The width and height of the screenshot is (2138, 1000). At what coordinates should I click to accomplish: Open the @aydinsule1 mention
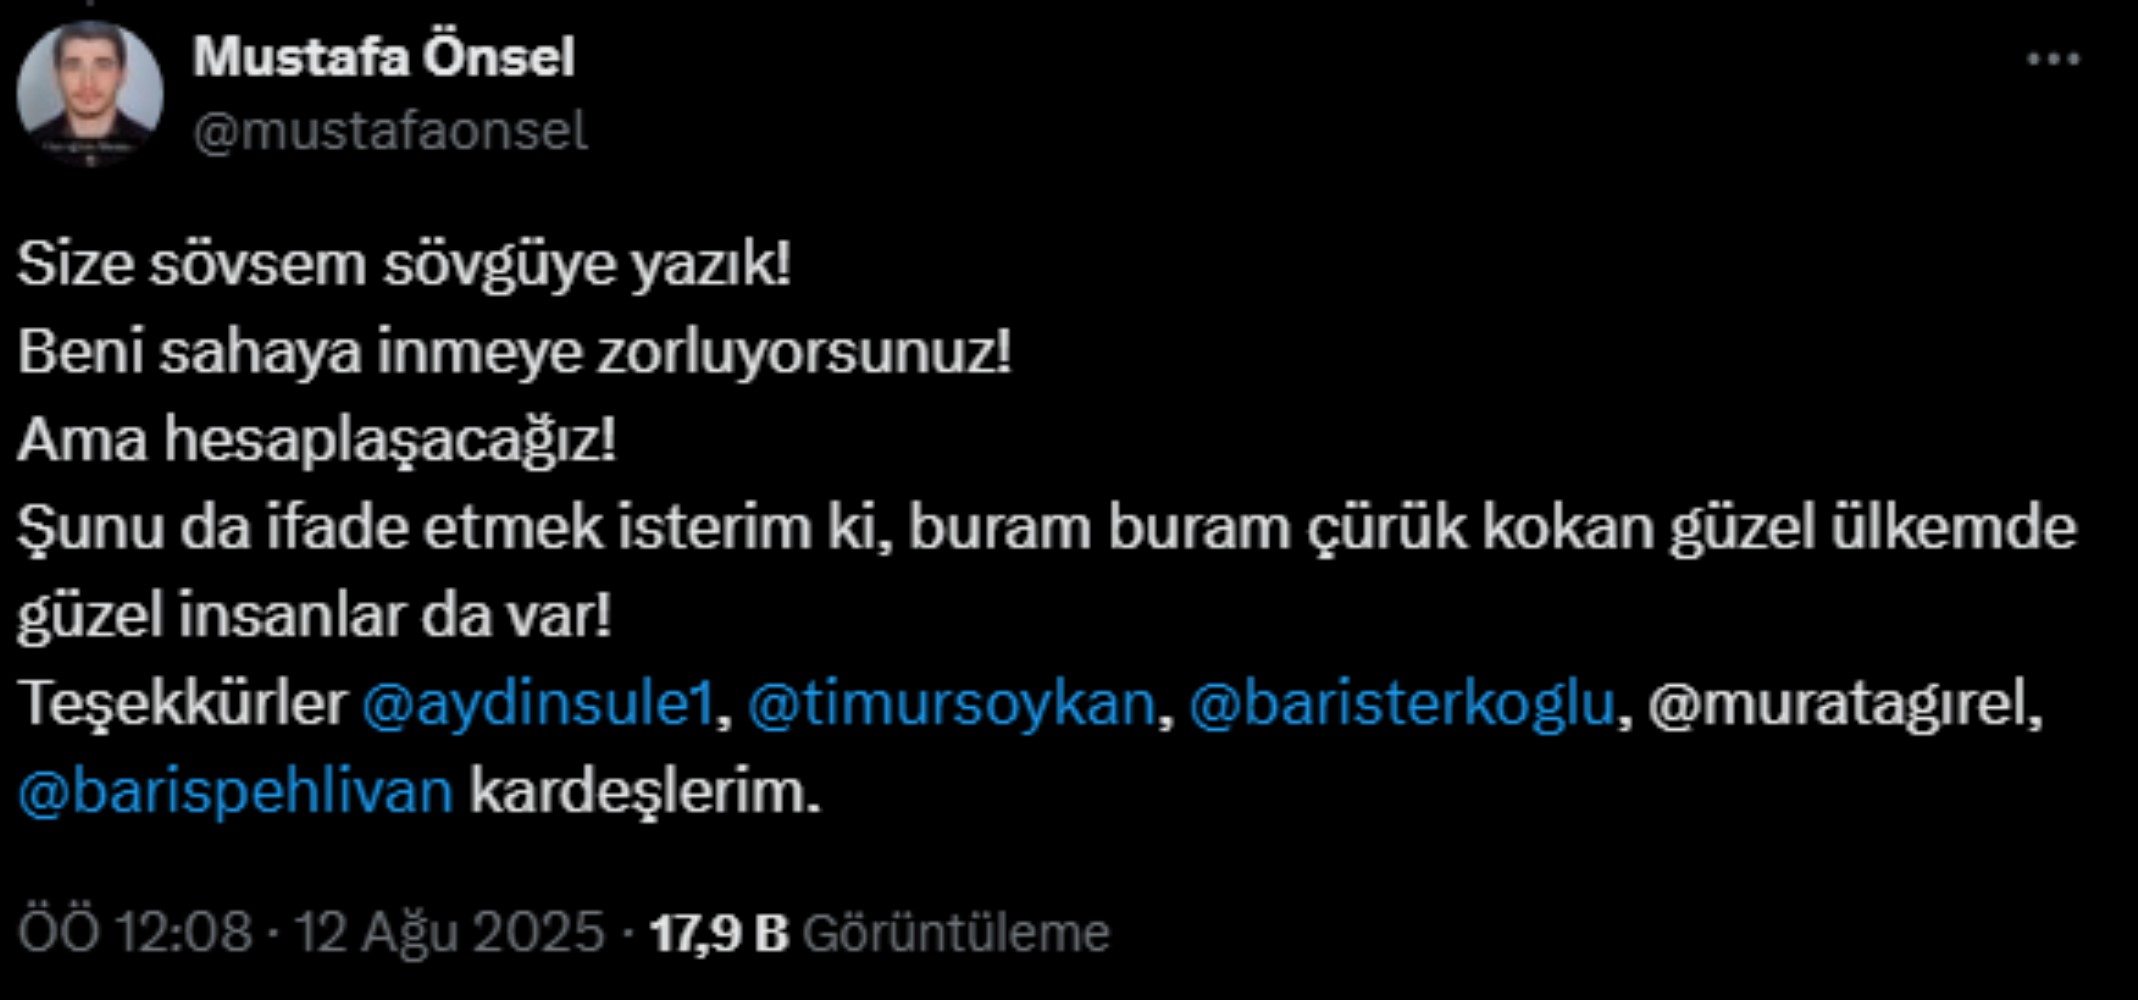coord(538,704)
